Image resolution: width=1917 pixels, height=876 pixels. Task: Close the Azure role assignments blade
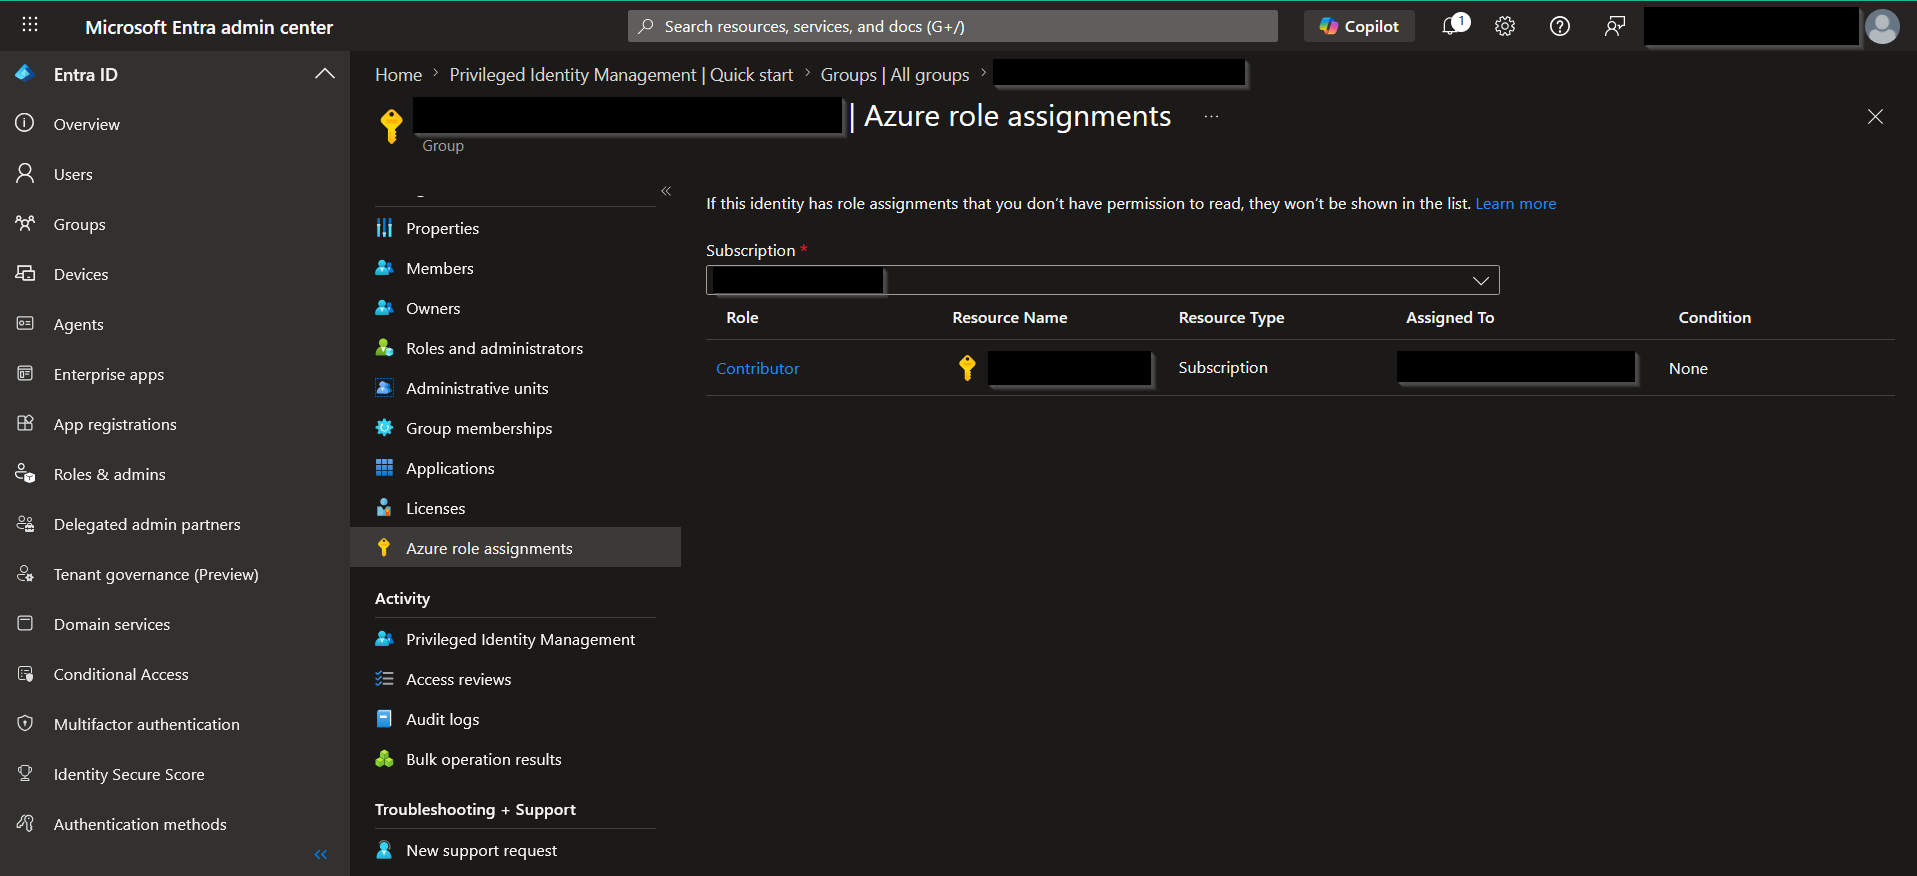[1875, 117]
